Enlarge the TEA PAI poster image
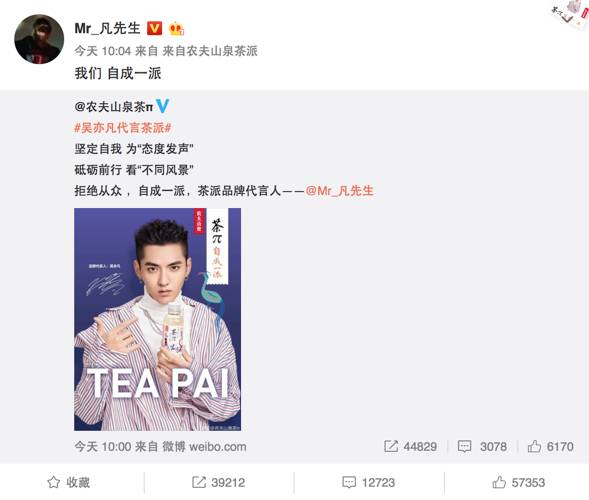This screenshot has height=500, width=589. pyautogui.click(x=157, y=319)
